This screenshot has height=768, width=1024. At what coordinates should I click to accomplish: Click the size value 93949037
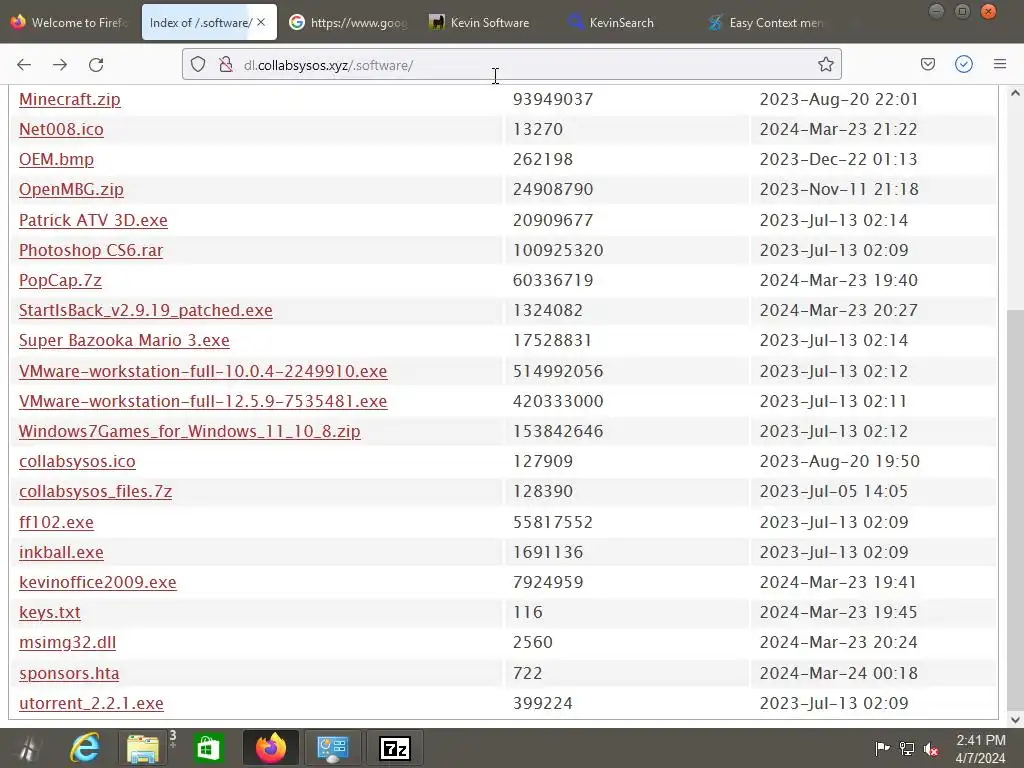click(x=553, y=99)
